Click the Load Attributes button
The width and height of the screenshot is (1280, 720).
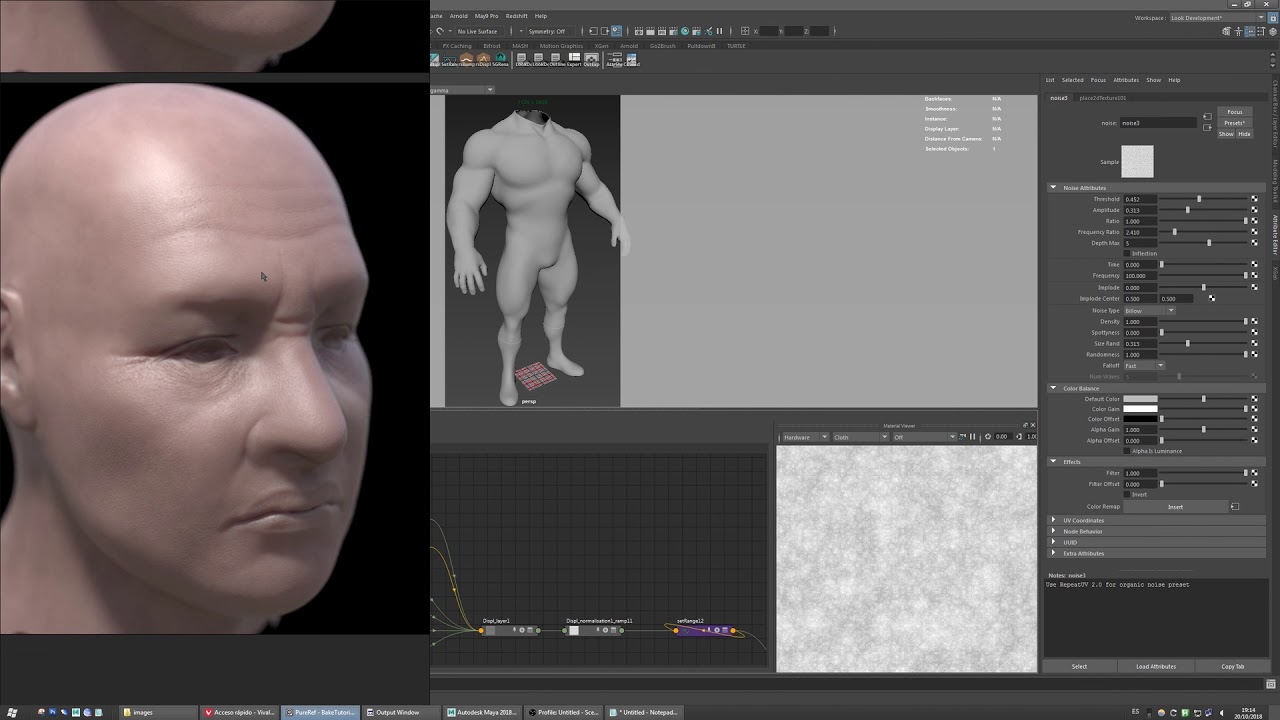click(x=1156, y=666)
